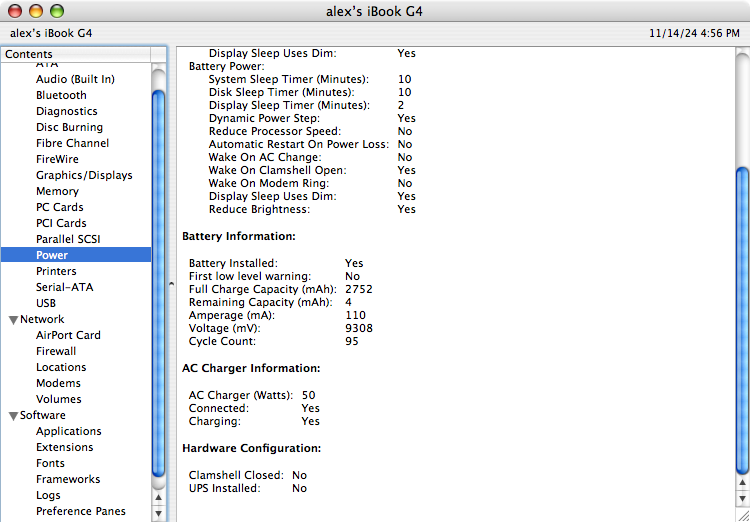Screen dimensions: 750x522
Task: Collapse the Network section triangle
Action: (14, 320)
